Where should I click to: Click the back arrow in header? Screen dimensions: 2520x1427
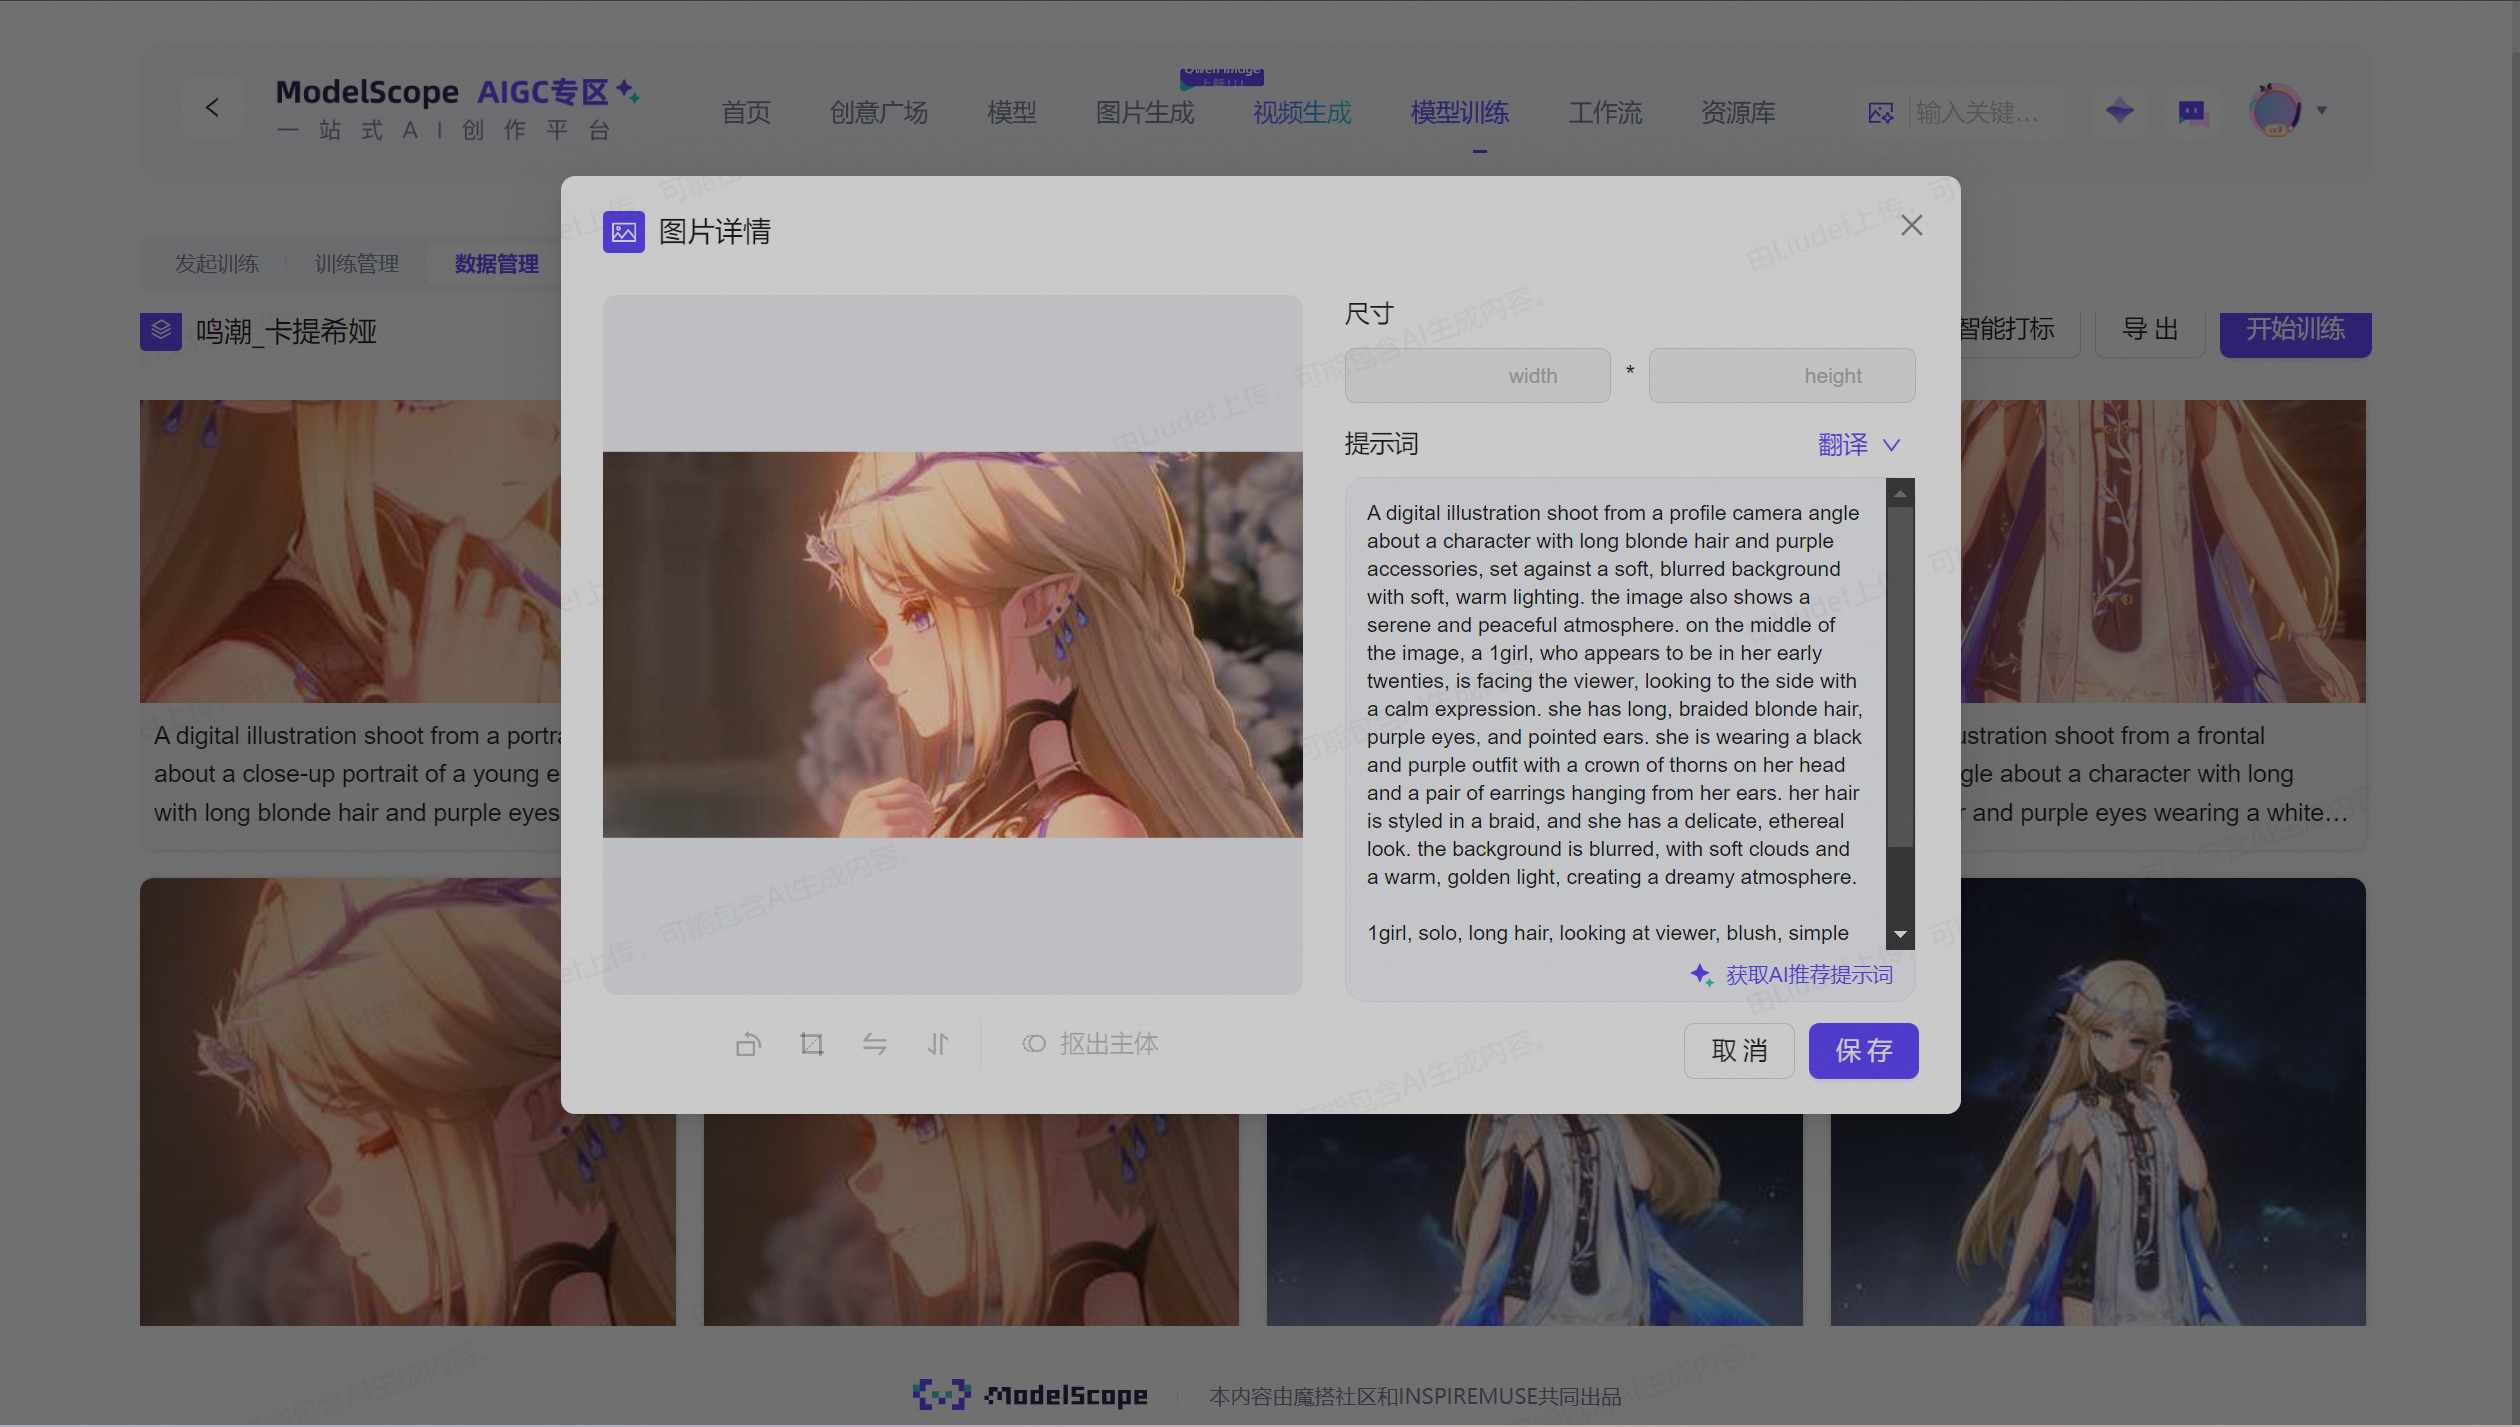point(212,108)
